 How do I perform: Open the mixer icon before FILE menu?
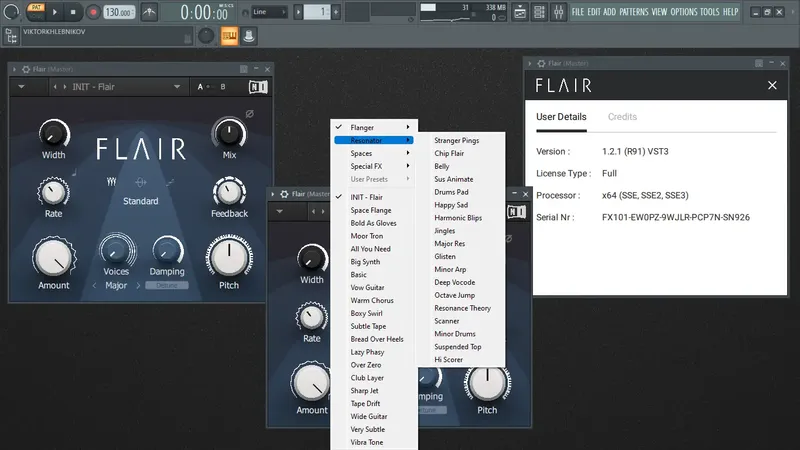559,12
